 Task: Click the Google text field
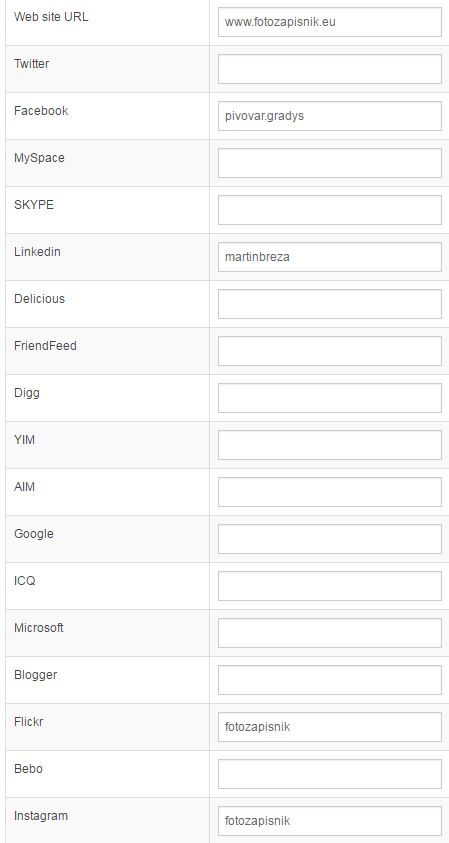click(x=330, y=539)
